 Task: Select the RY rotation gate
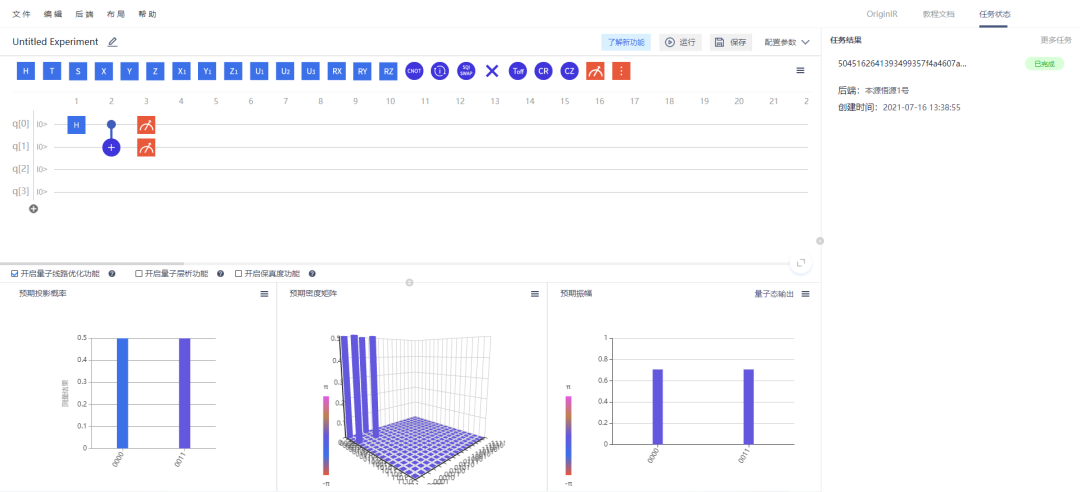[x=363, y=71]
